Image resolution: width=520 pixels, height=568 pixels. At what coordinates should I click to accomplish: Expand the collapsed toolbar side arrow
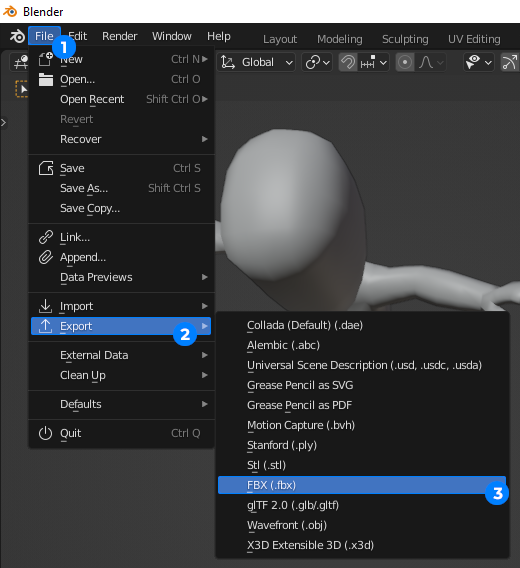[x=4, y=123]
